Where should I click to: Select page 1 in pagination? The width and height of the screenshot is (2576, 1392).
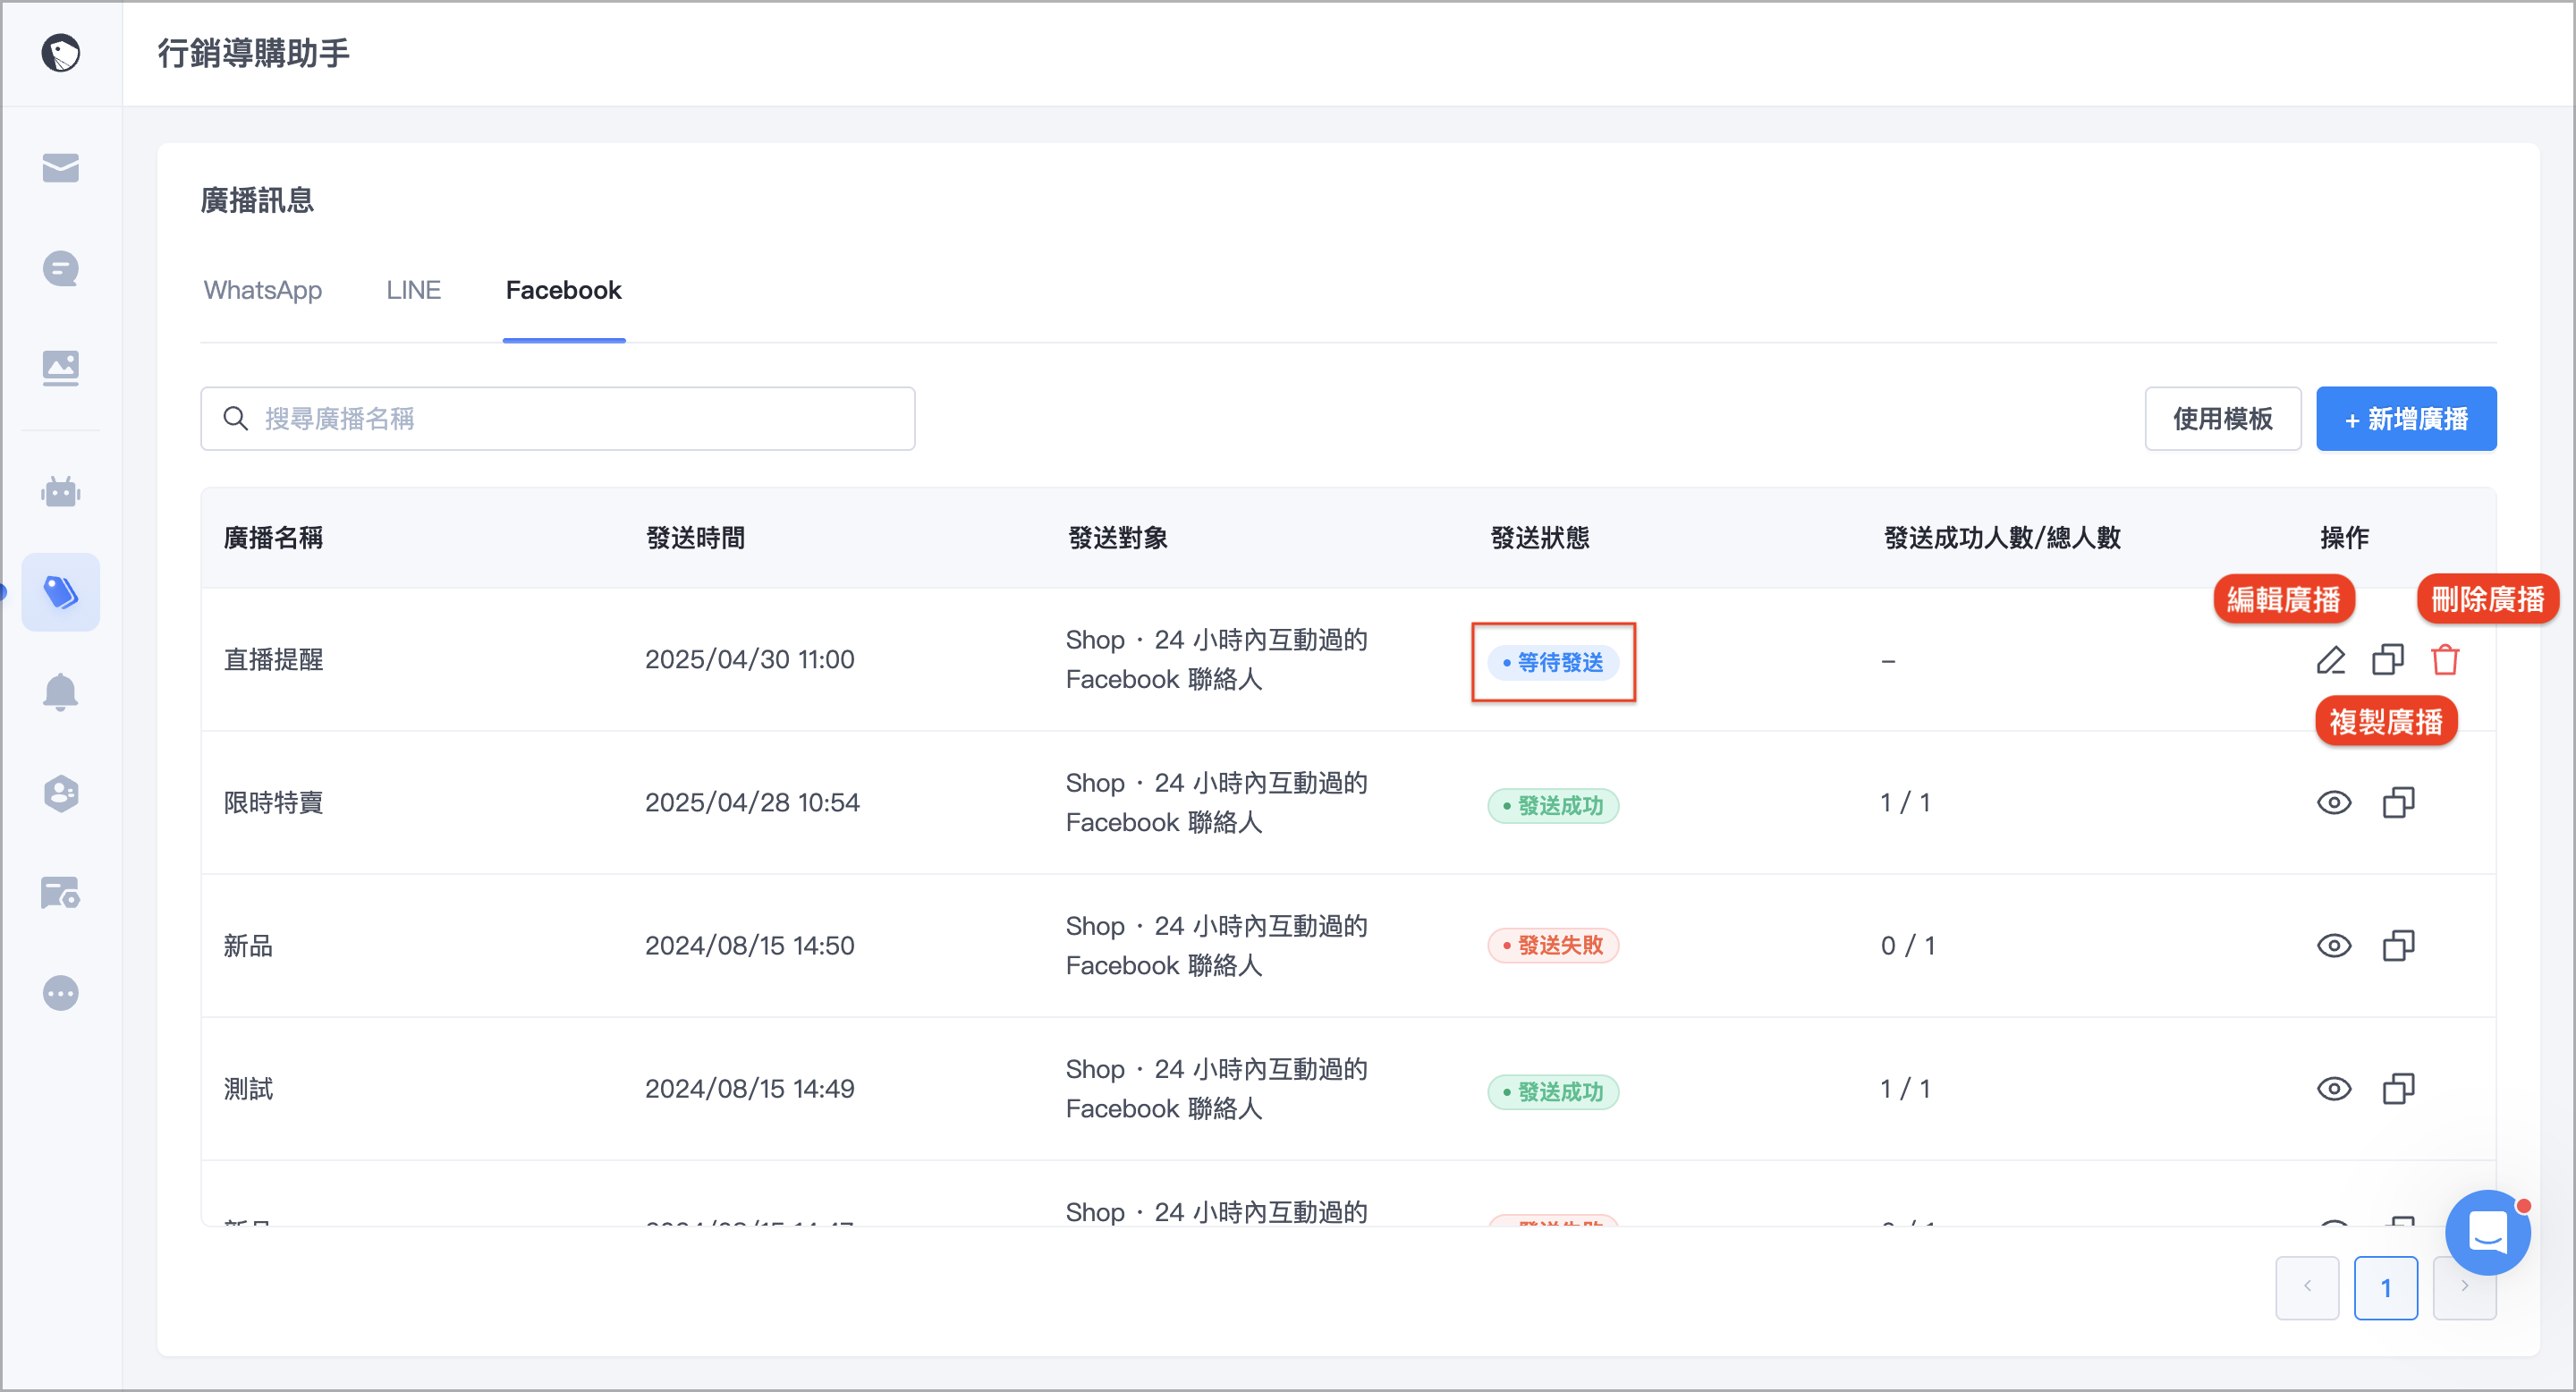(2386, 1288)
